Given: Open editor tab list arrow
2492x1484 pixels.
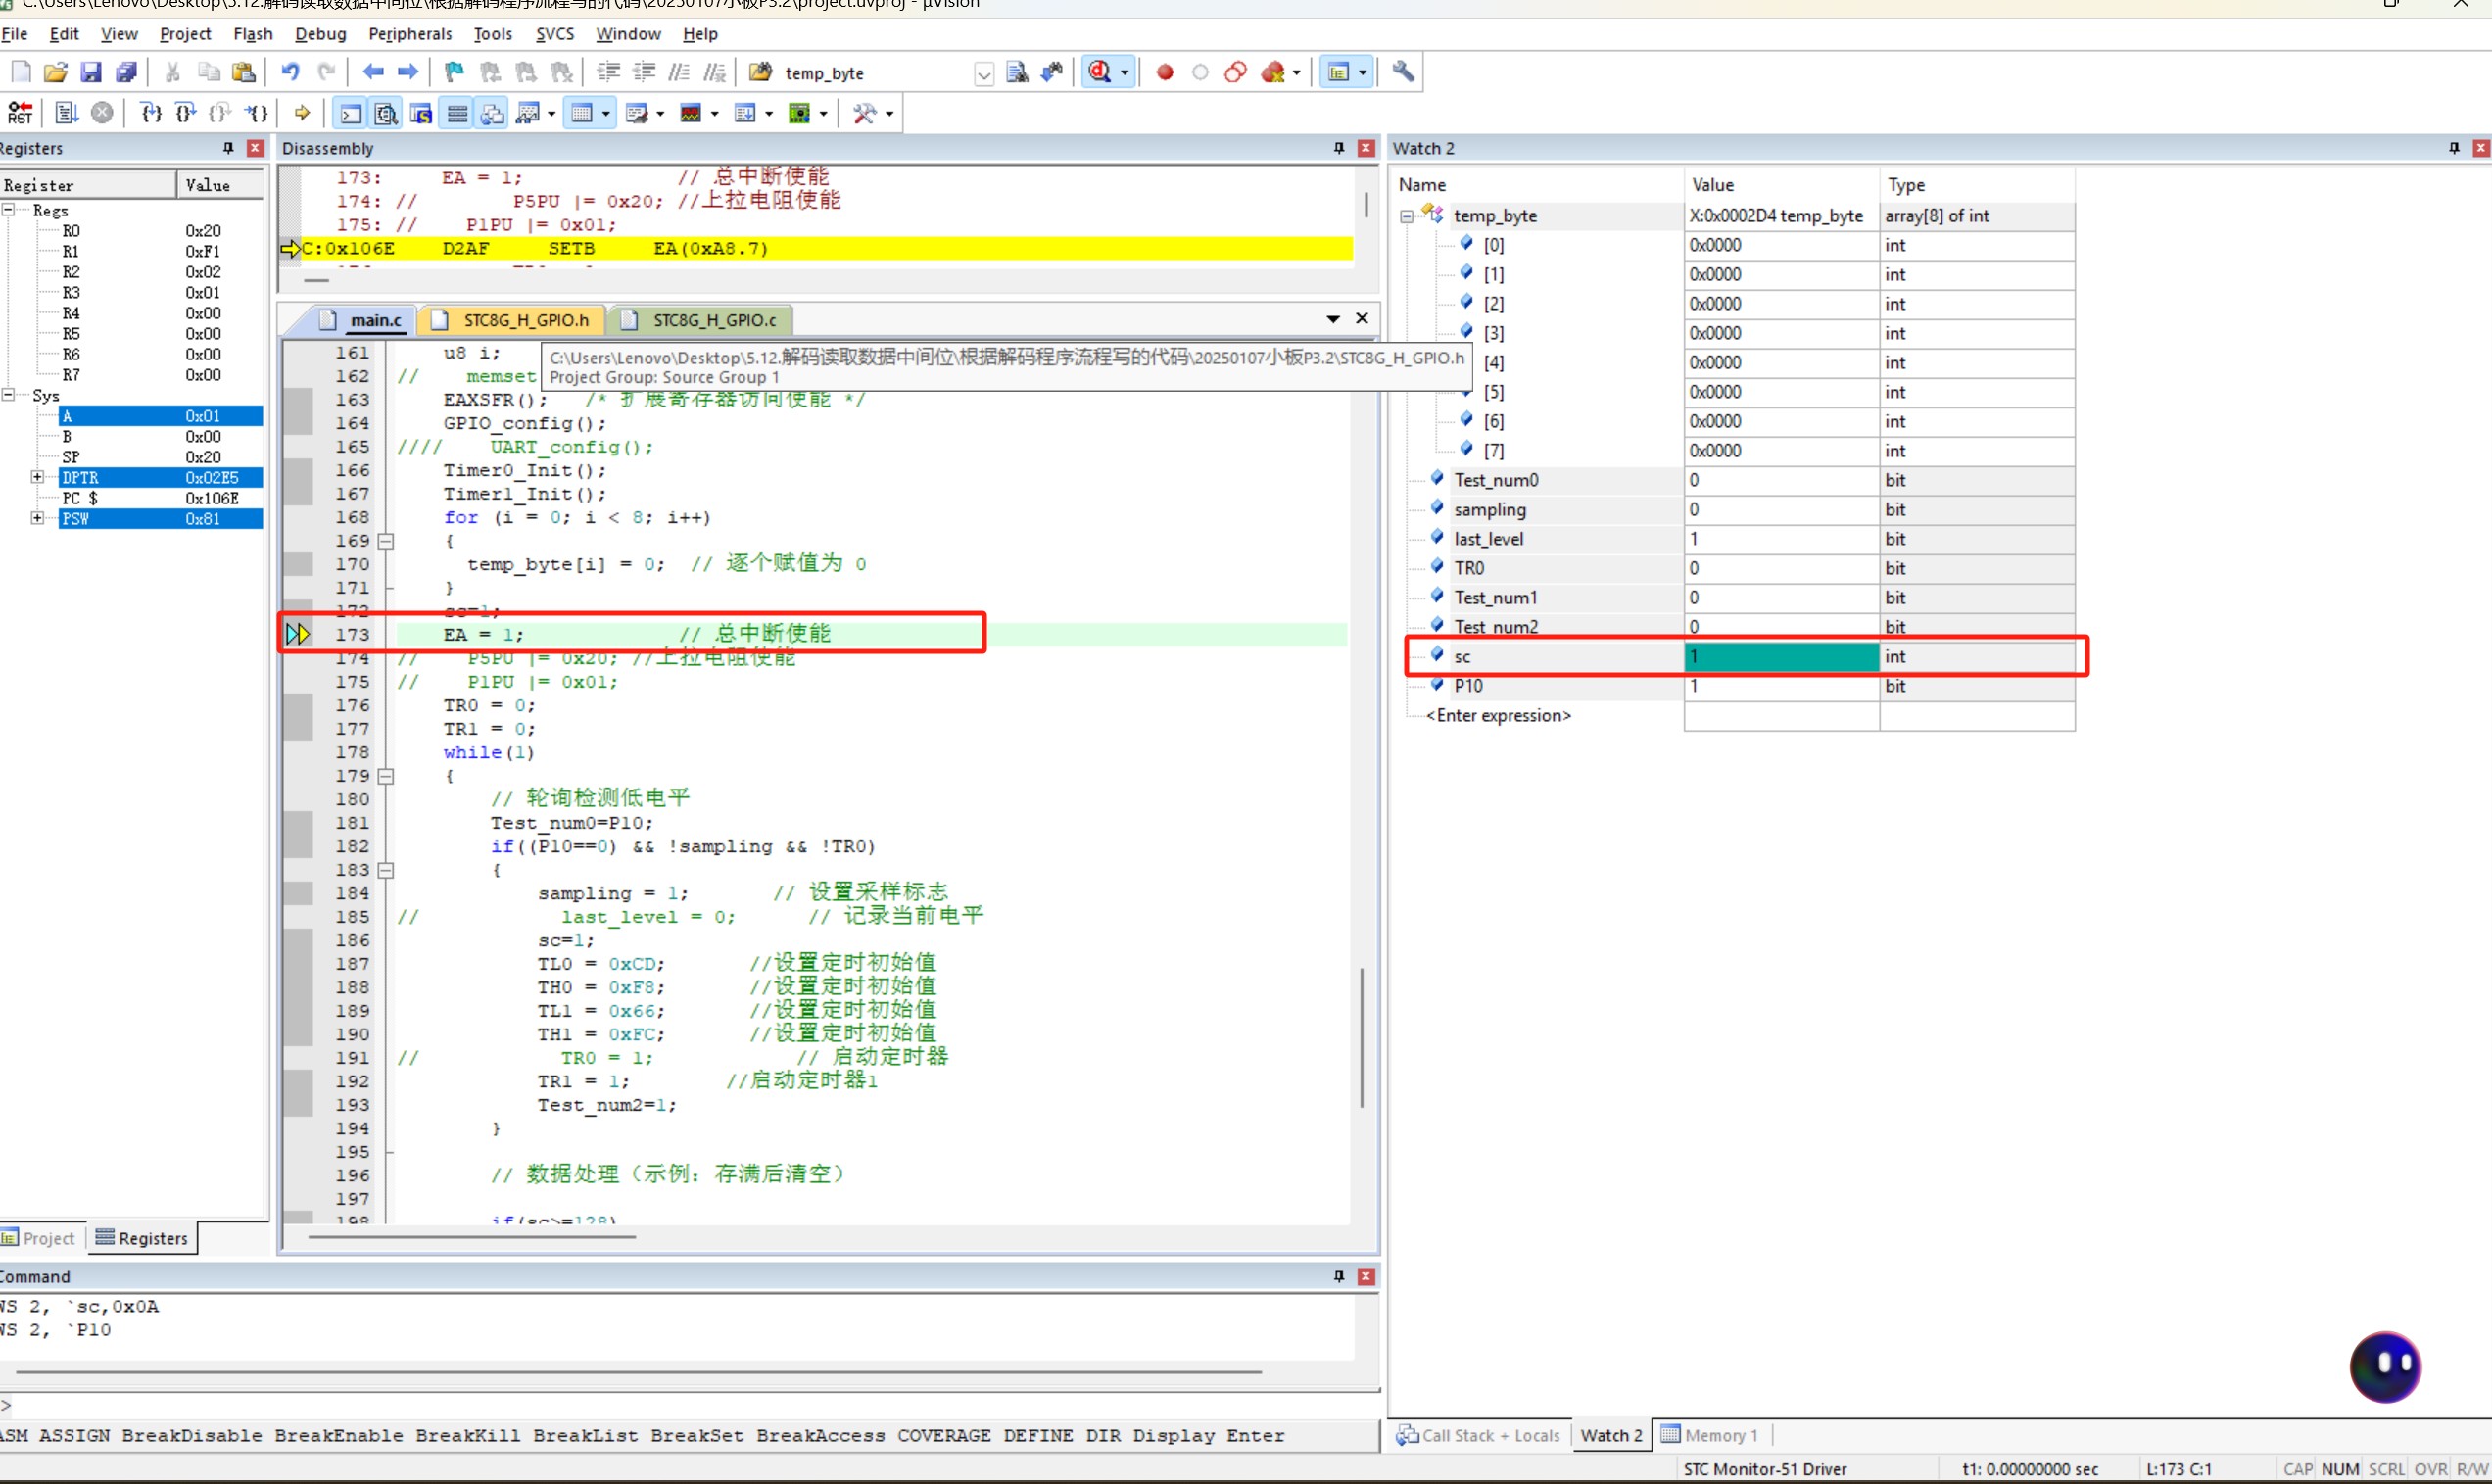Looking at the screenshot, I should coord(1333,319).
